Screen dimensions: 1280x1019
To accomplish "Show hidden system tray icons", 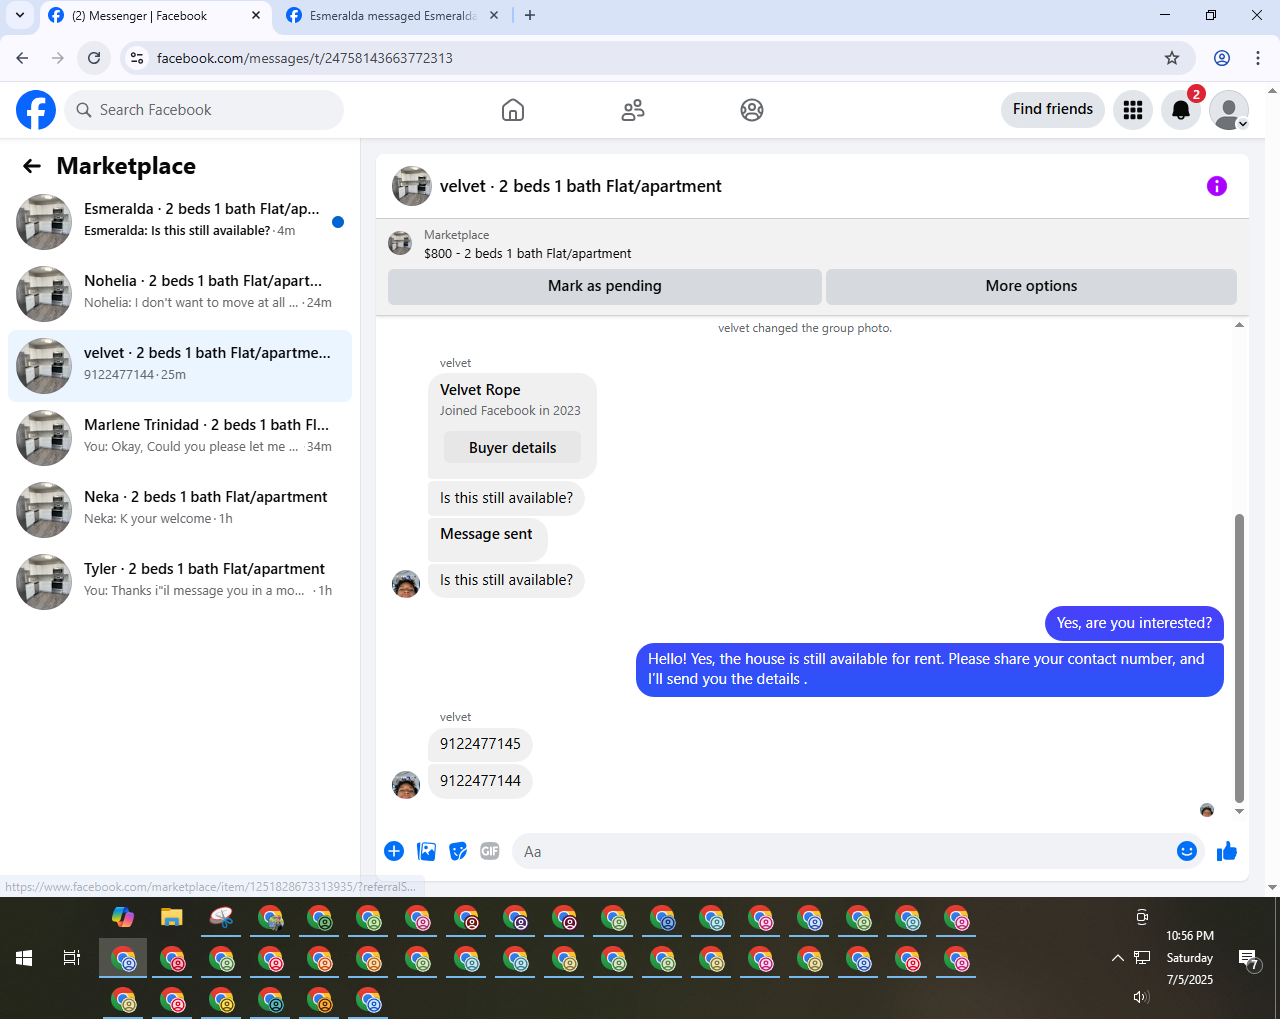I will click(x=1118, y=958).
